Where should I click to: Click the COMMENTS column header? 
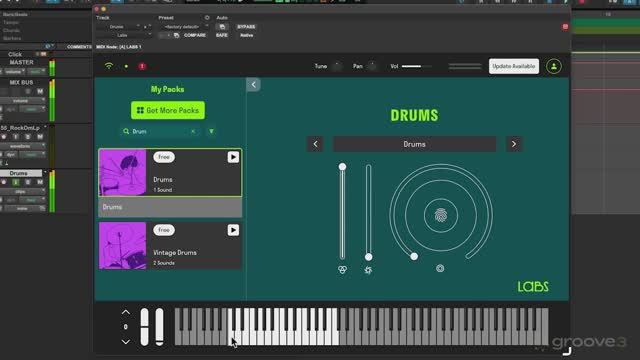[x=79, y=47]
